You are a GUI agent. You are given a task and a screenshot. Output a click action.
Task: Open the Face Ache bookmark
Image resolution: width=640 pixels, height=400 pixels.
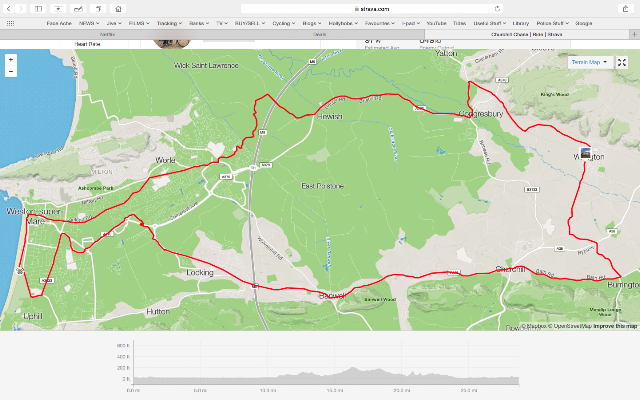[x=59, y=23]
